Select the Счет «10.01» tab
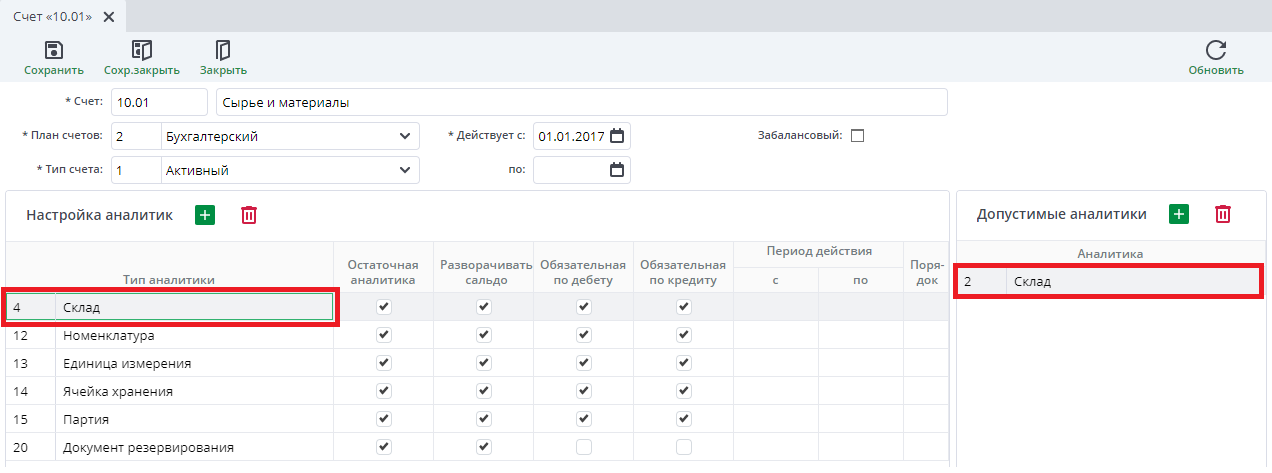1272x473 pixels. tap(52, 17)
